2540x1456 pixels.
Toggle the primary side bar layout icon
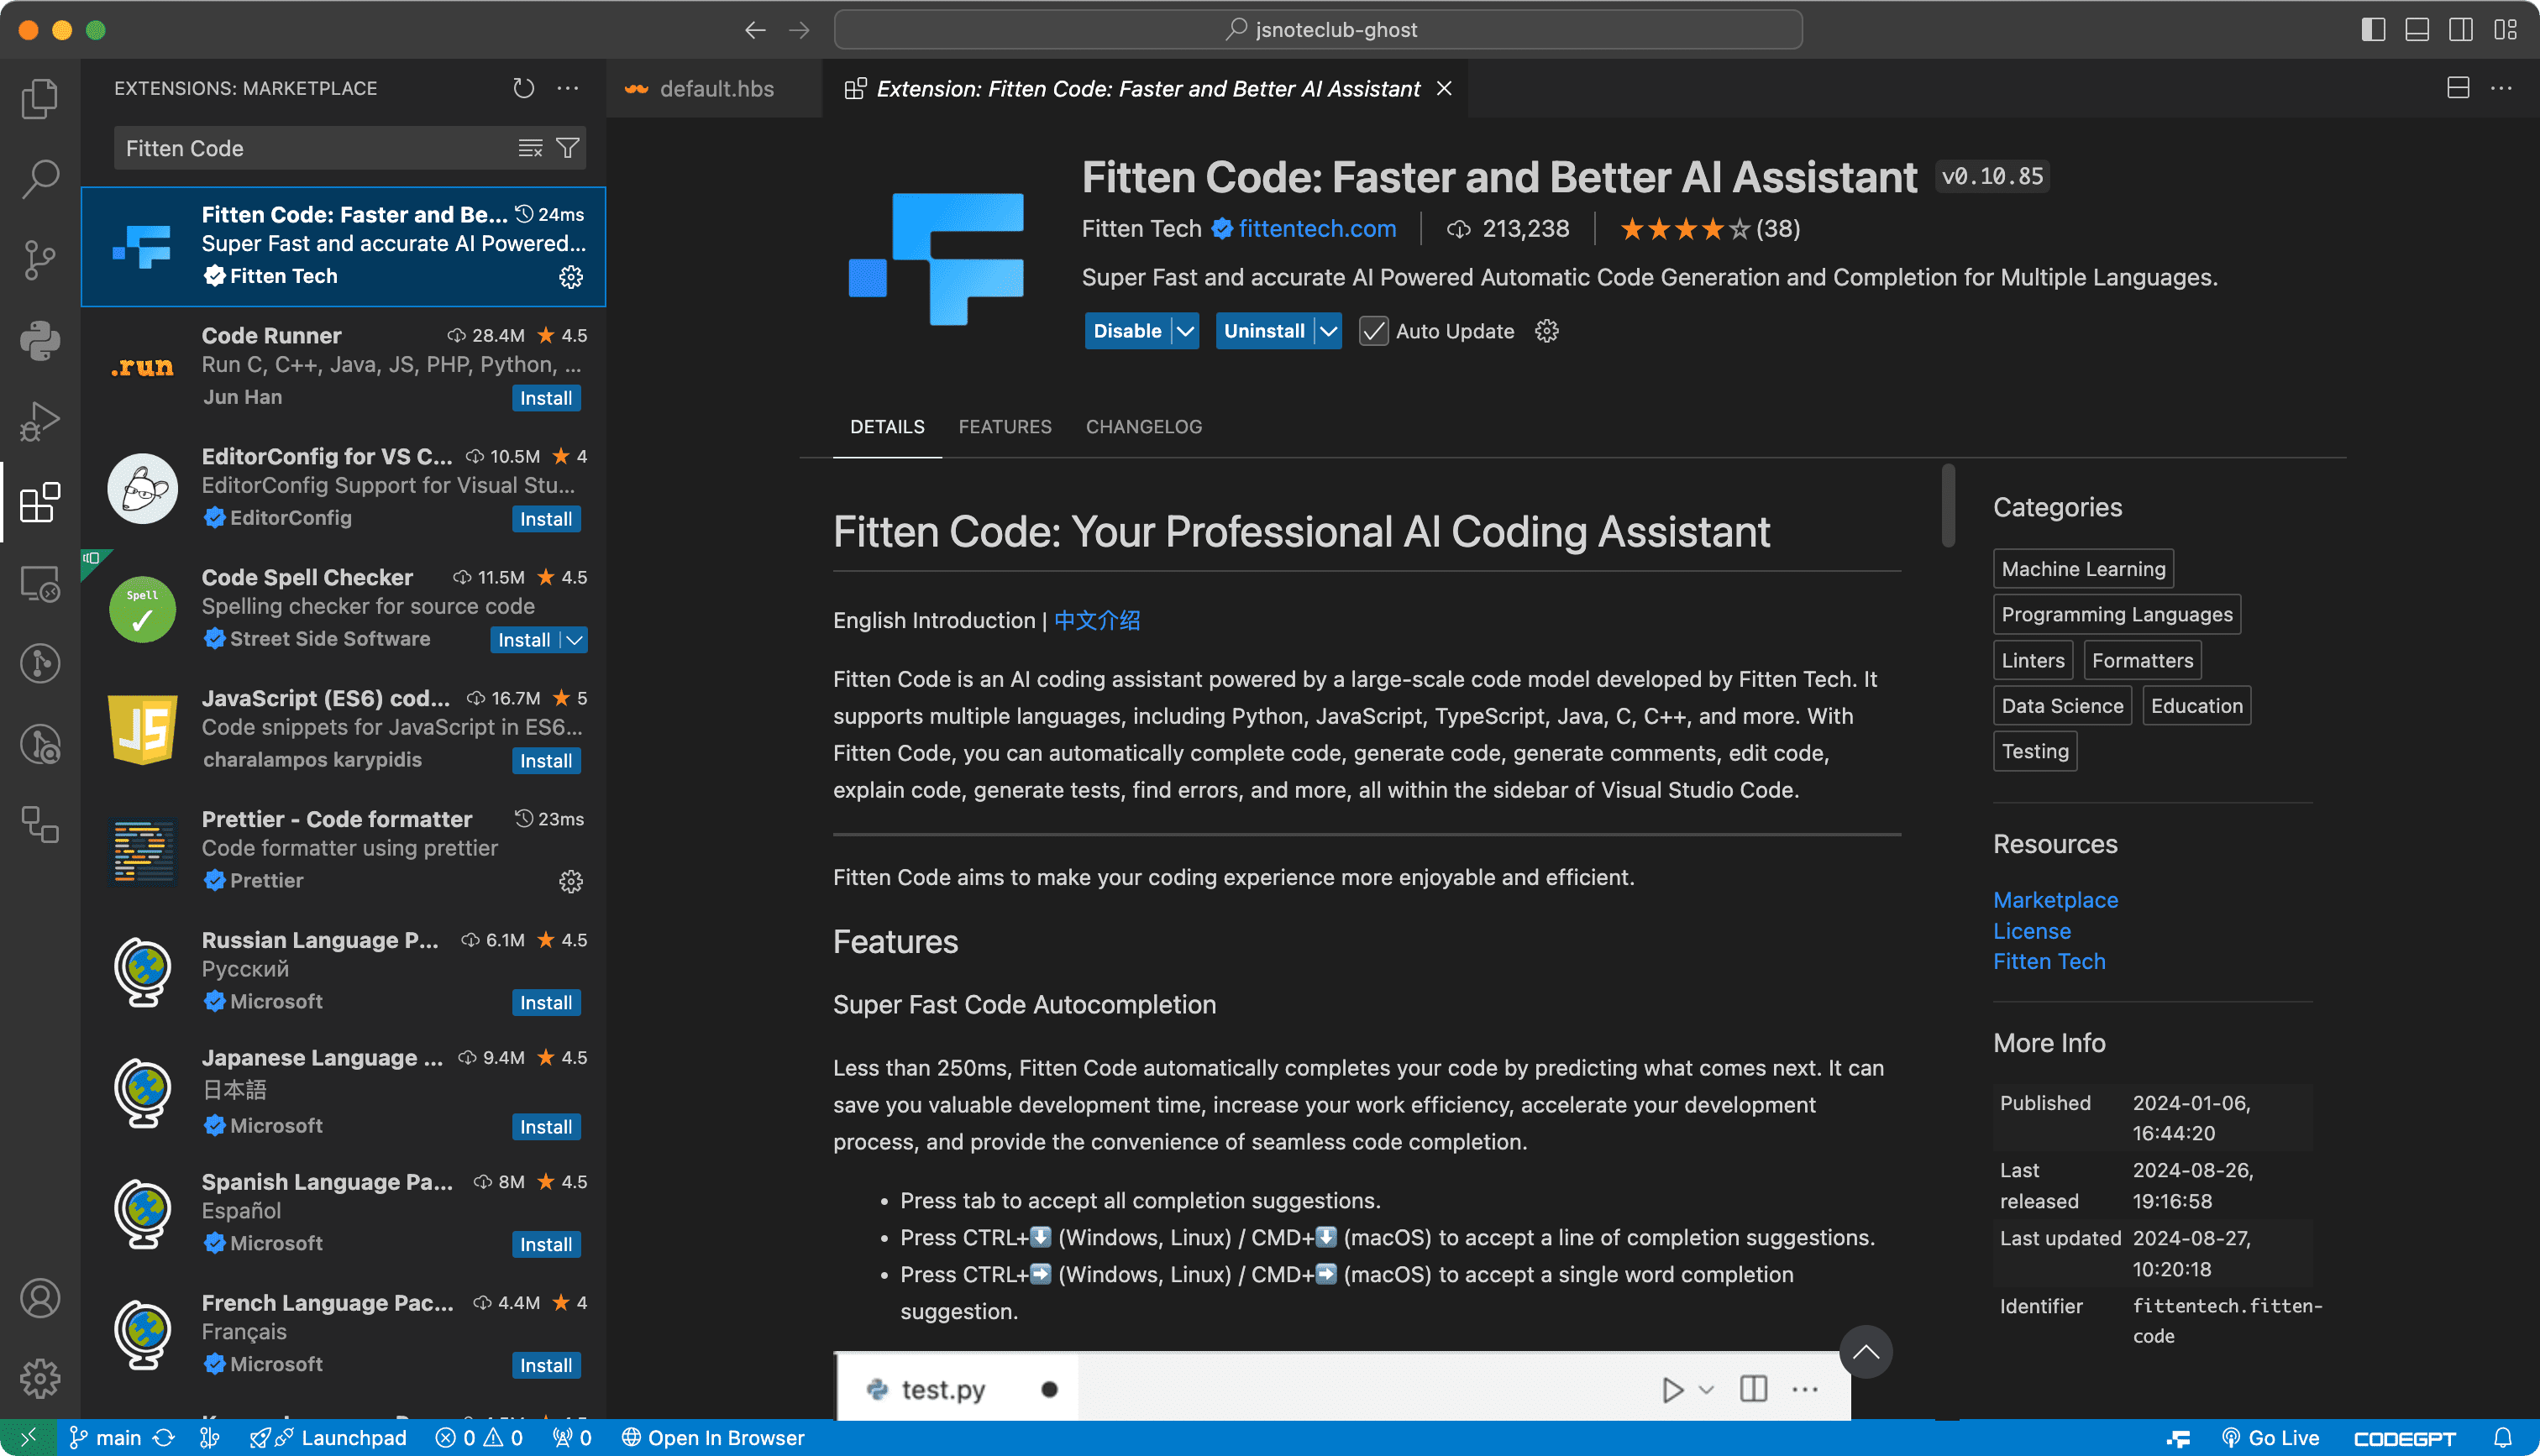(2373, 30)
